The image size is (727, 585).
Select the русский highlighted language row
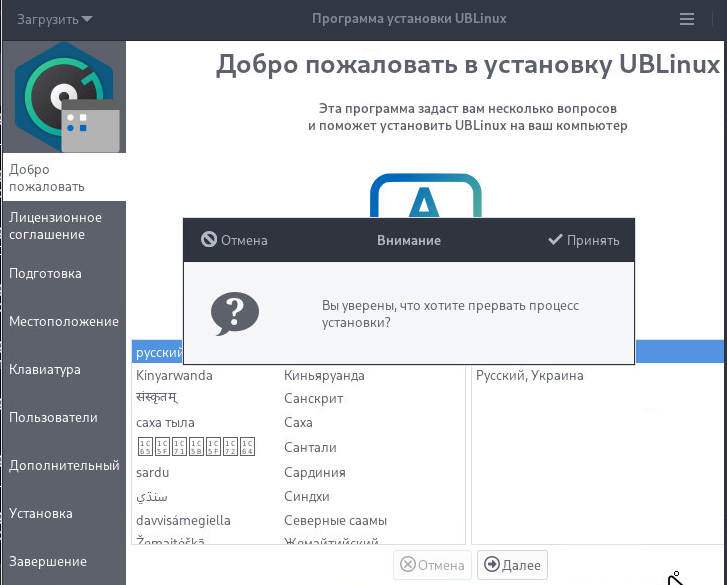click(x=158, y=352)
